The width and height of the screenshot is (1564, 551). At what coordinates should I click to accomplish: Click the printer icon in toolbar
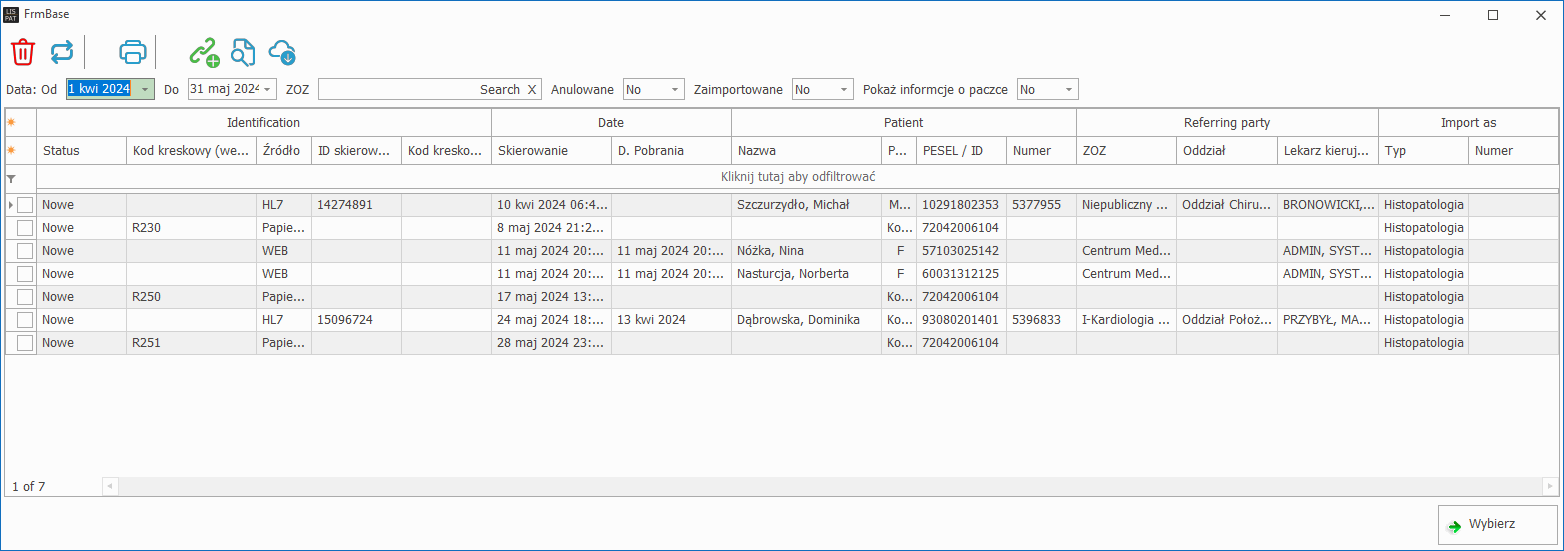coord(133,52)
